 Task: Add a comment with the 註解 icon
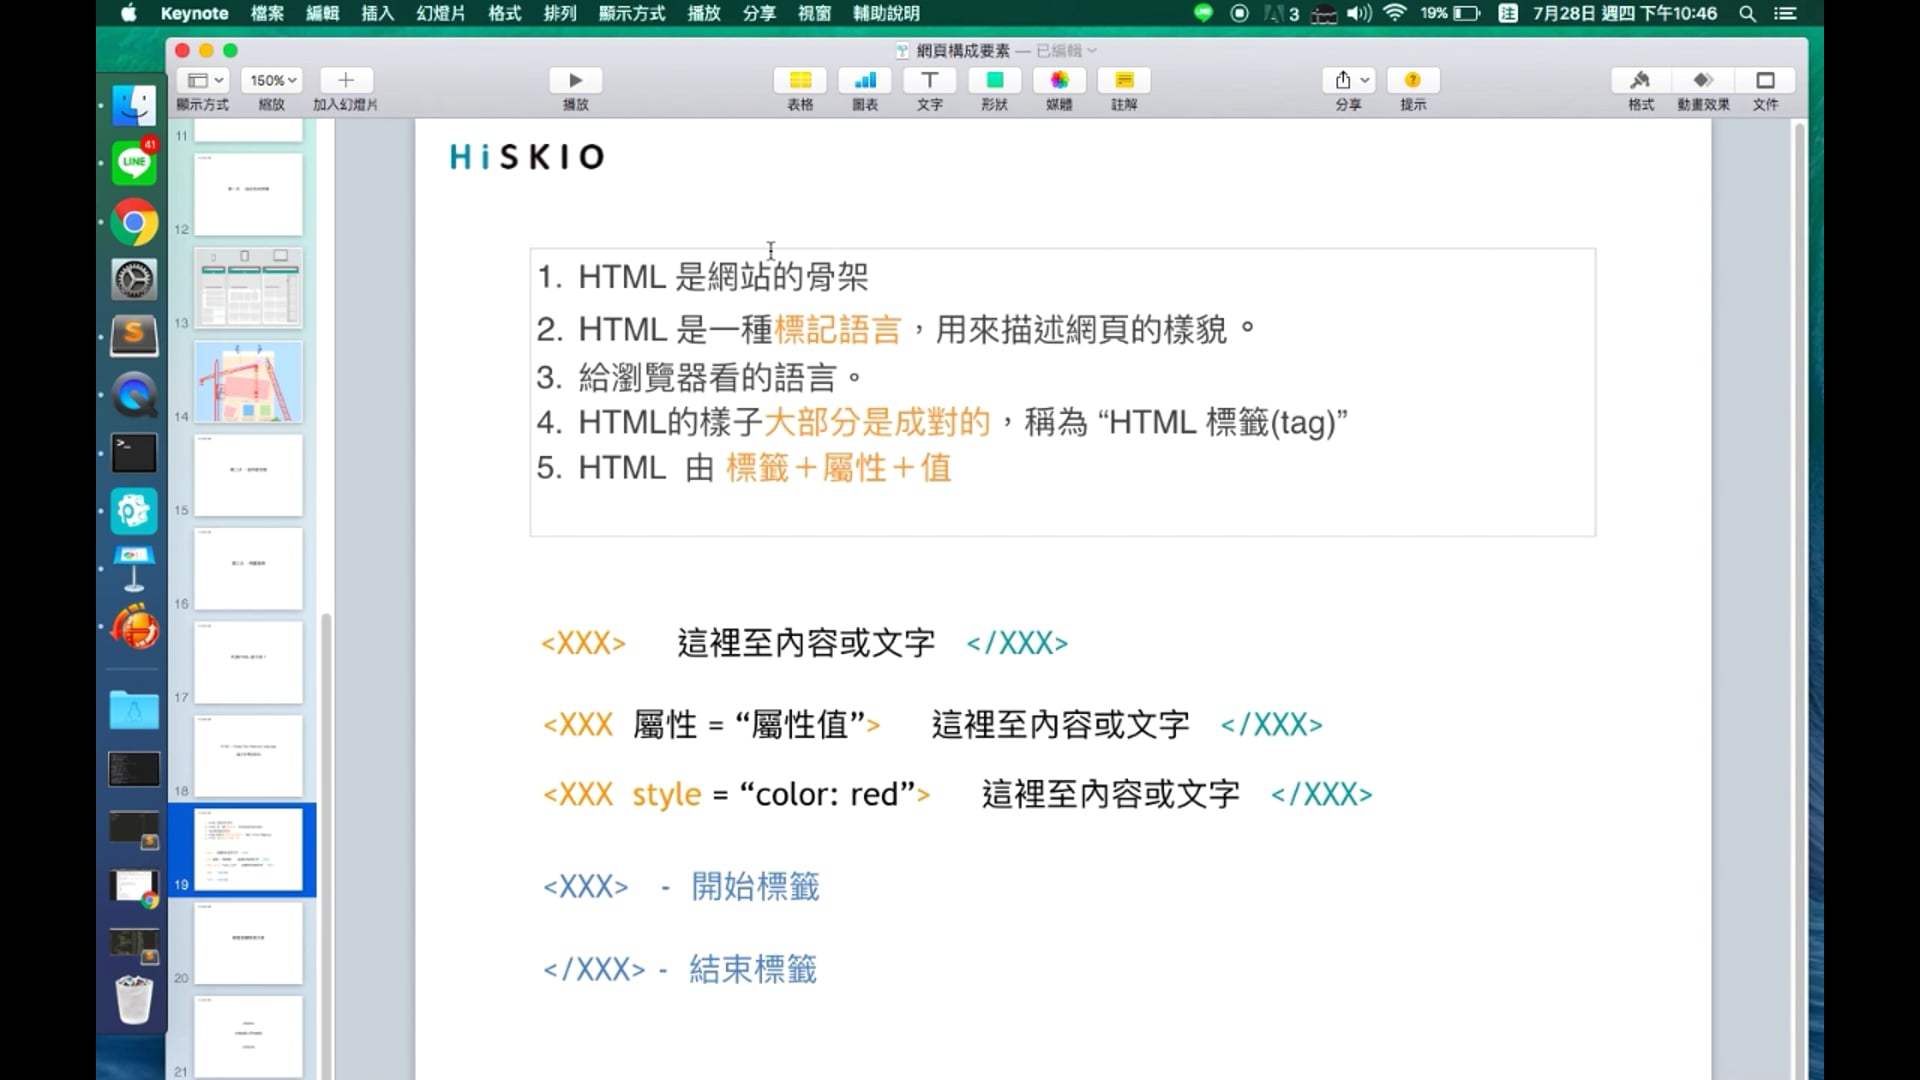1123,80
